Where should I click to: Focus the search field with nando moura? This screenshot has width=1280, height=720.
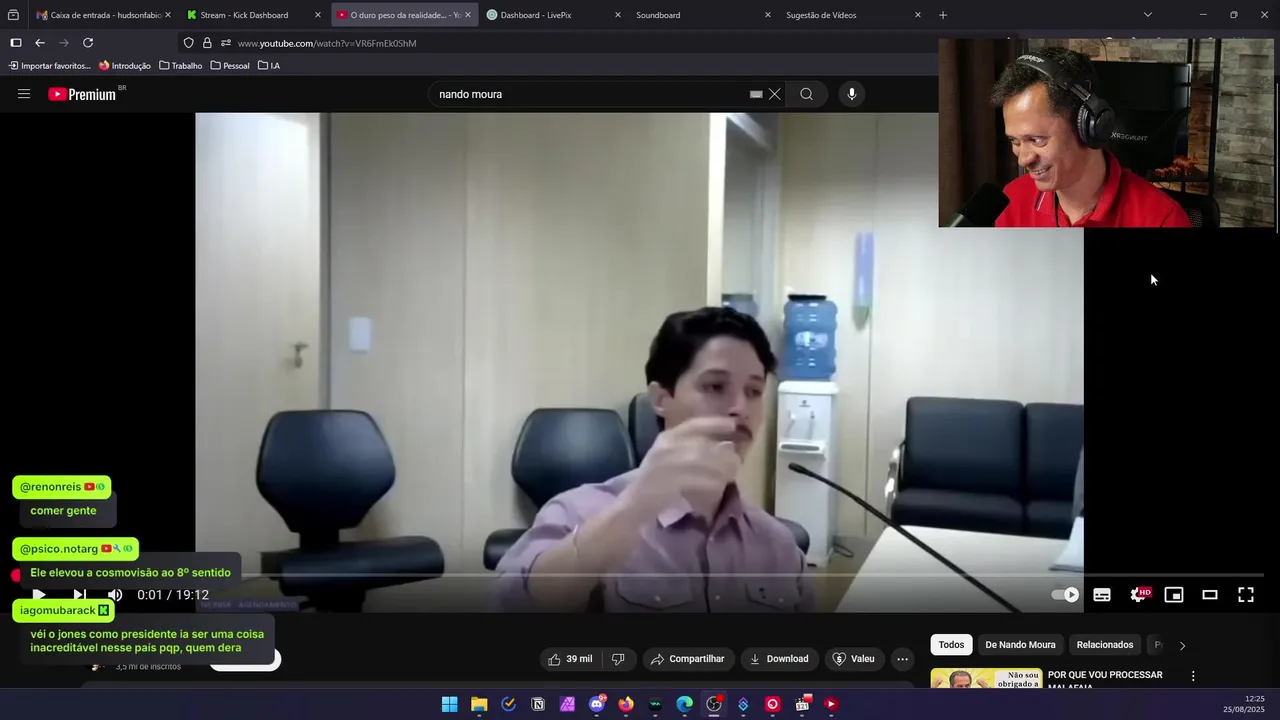tap(590, 94)
